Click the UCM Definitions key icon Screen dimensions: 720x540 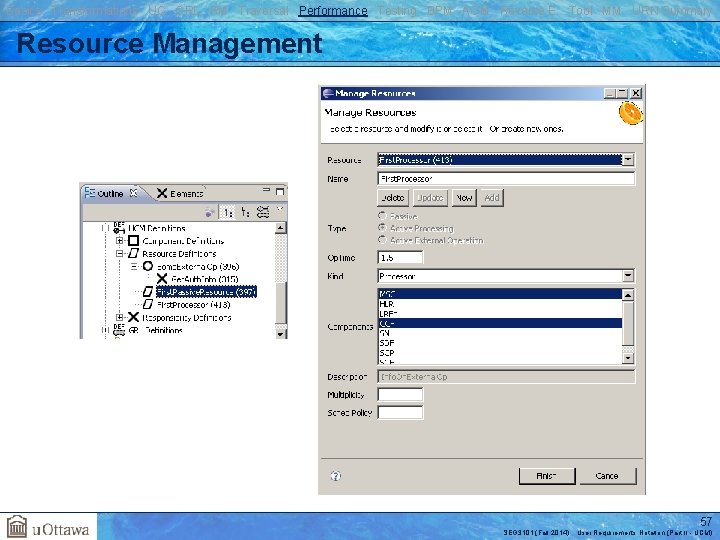click(119, 228)
